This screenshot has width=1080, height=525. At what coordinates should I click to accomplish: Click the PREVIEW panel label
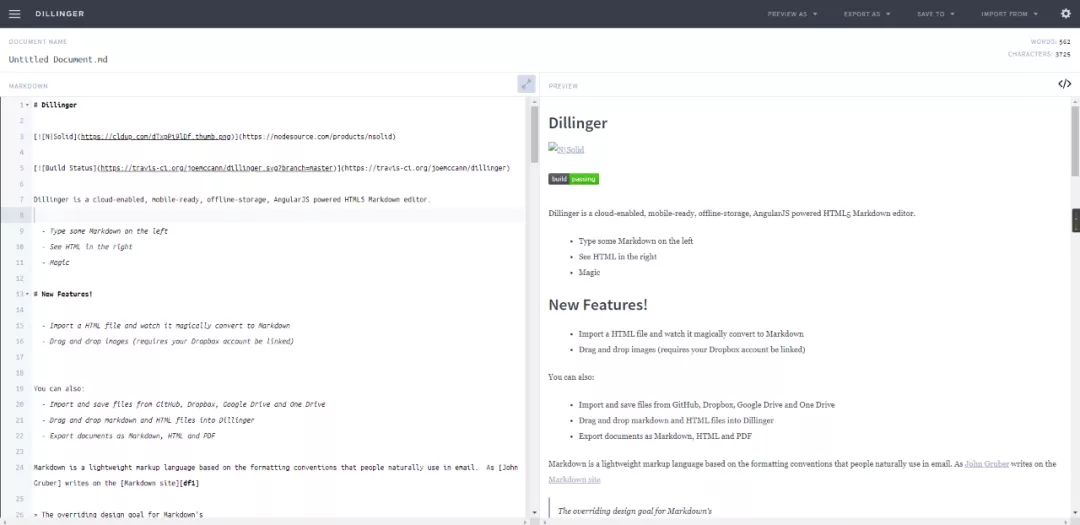click(x=563, y=86)
